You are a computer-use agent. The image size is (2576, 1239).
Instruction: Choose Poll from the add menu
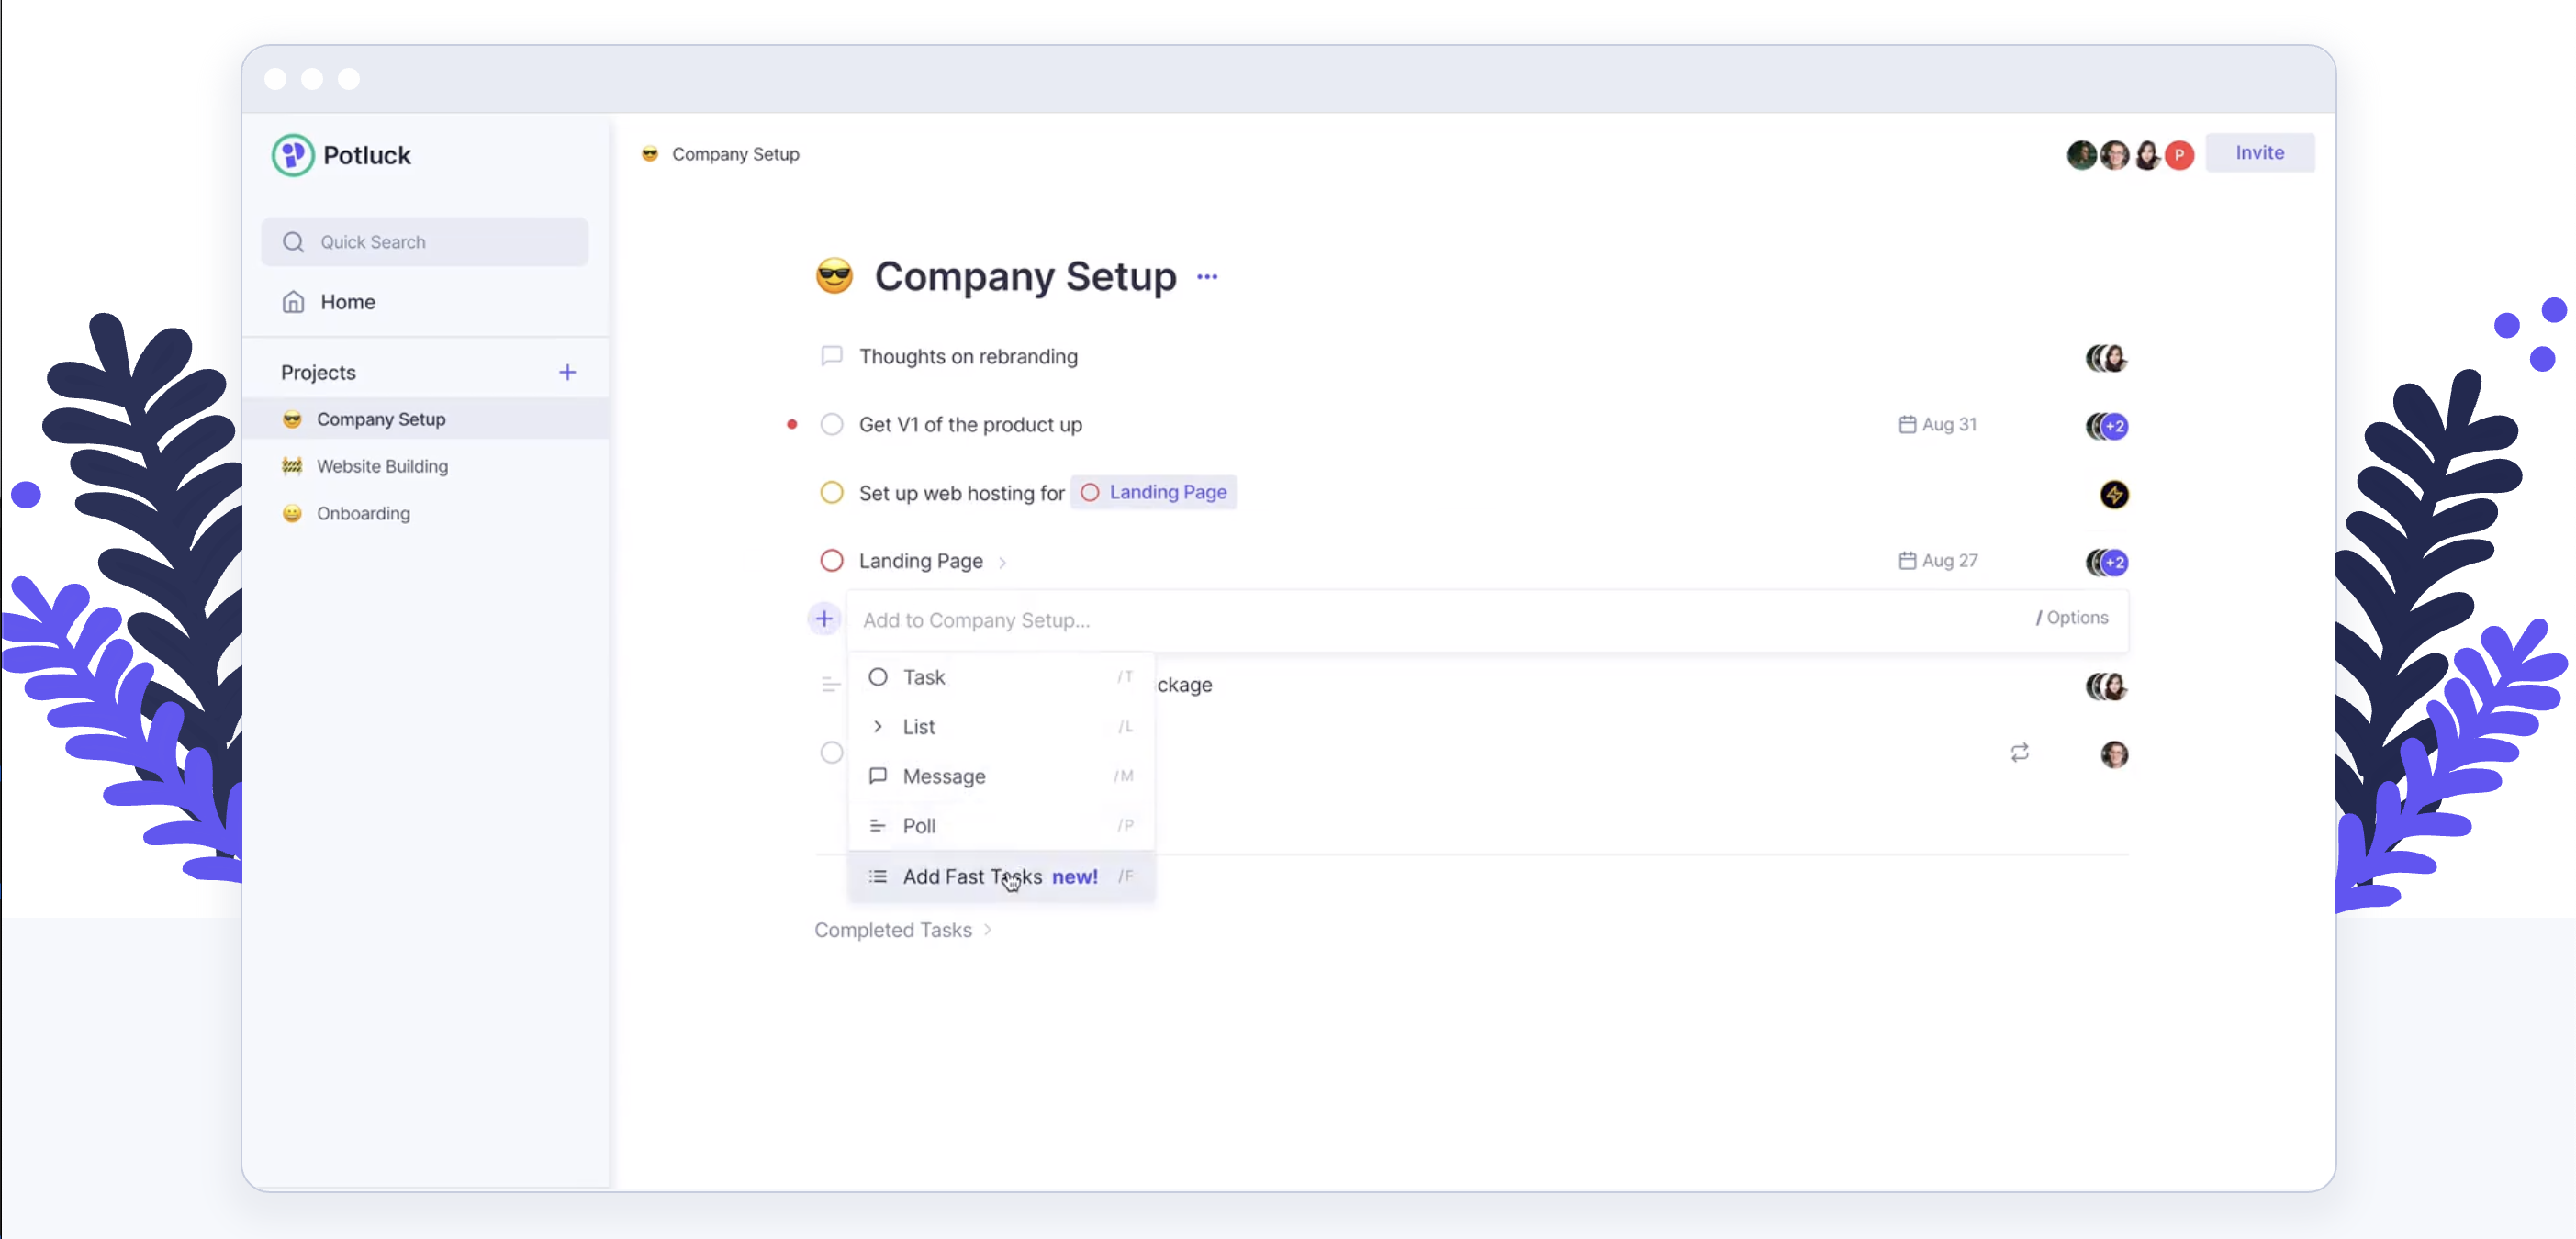click(x=1001, y=826)
